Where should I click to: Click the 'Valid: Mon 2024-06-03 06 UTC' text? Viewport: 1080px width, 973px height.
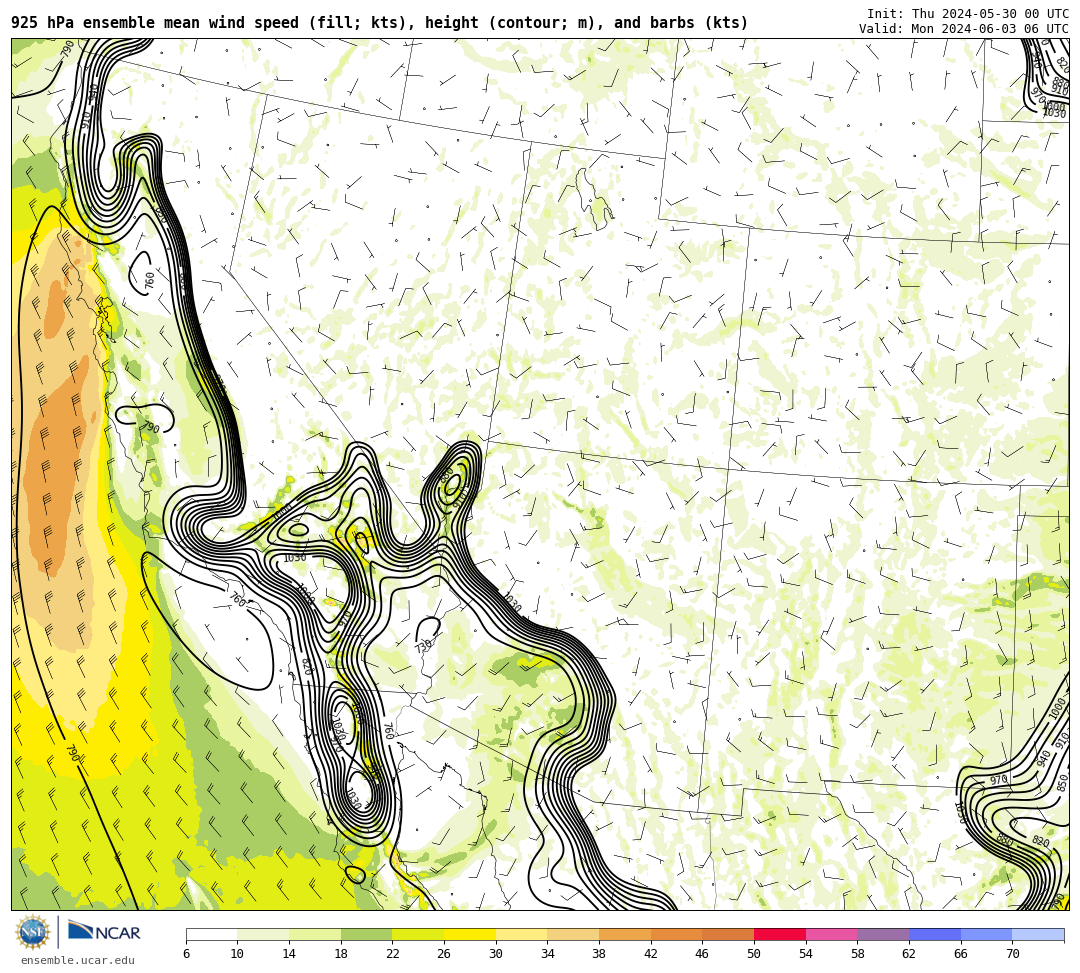964,29
